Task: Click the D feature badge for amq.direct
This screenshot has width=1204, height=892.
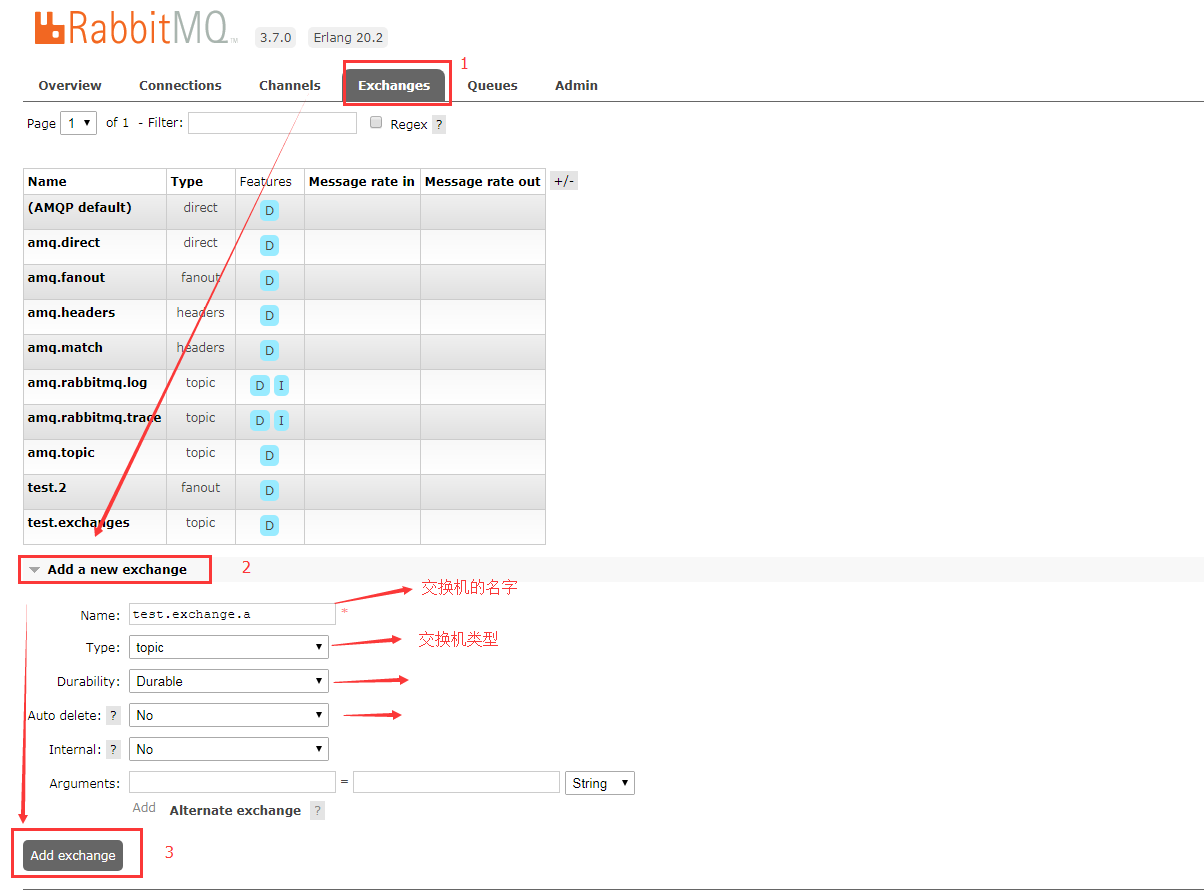Action: pos(269,246)
